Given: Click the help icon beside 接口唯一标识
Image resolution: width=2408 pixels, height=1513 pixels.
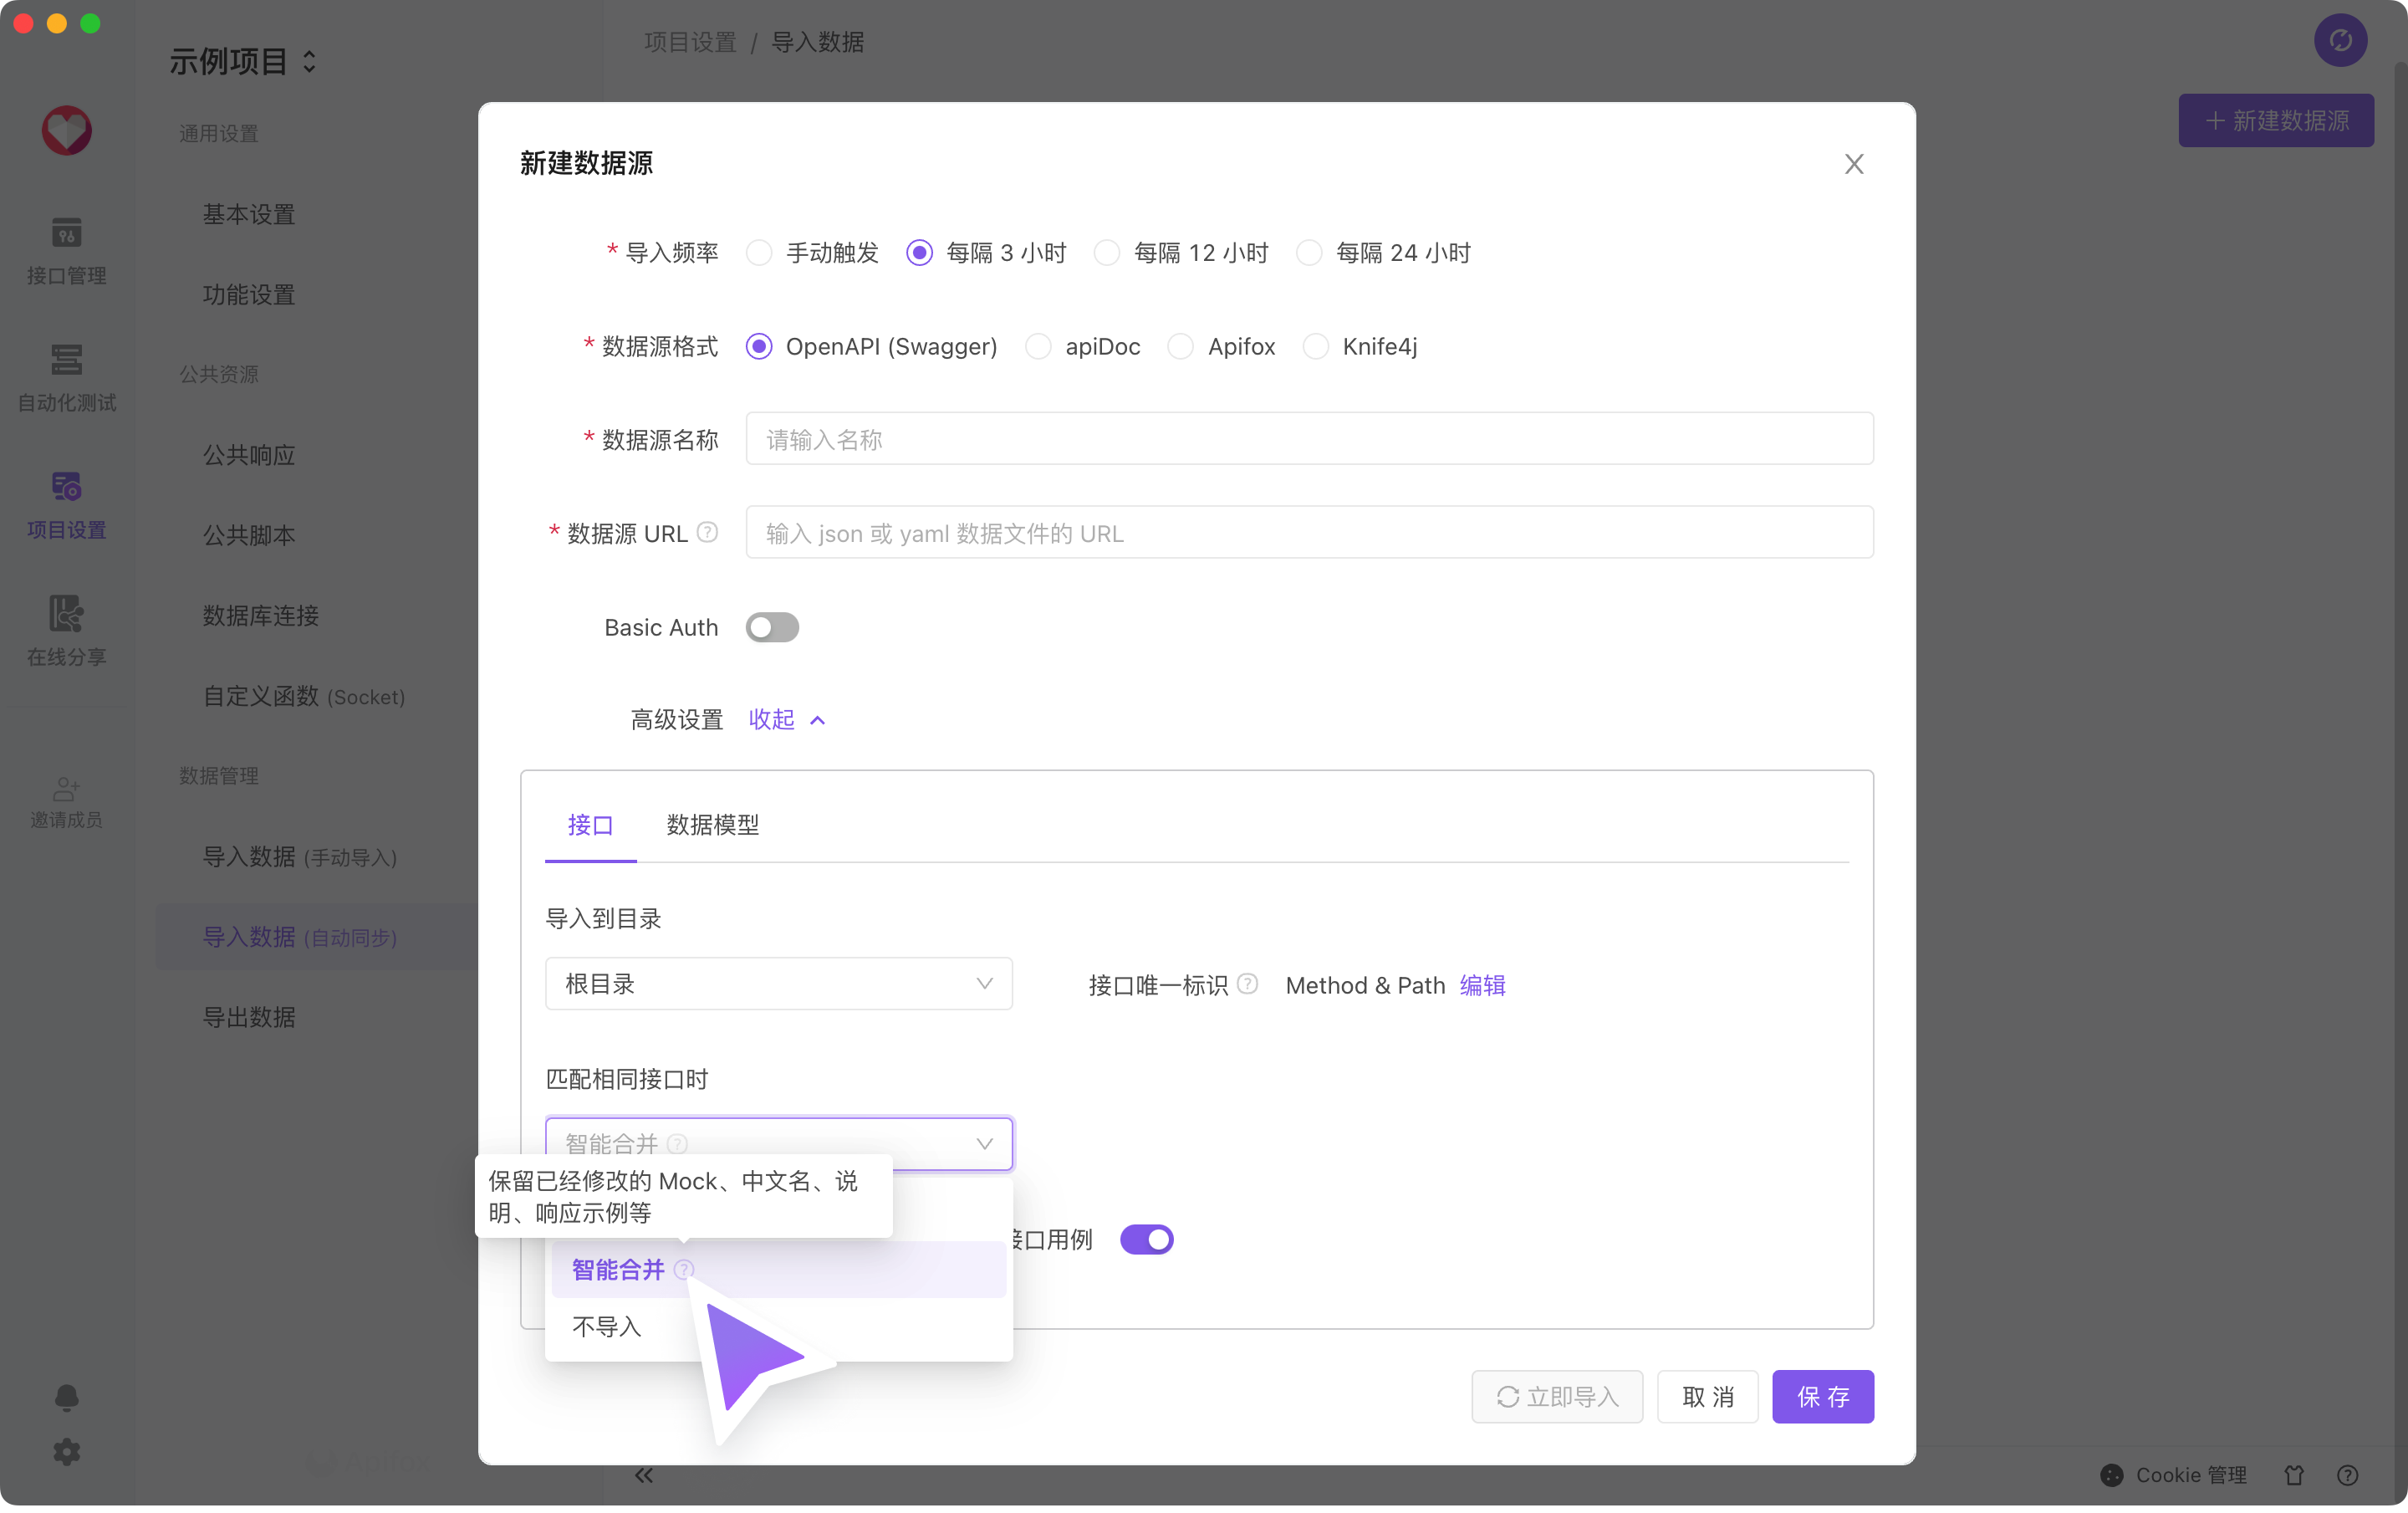Looking at the screenshot, I should coord(1247,984).
